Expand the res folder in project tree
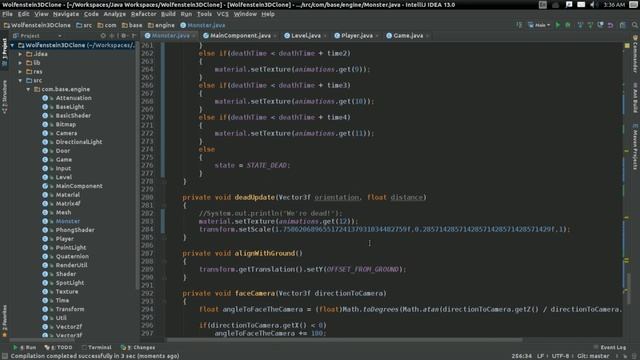 tap(20, 72)
